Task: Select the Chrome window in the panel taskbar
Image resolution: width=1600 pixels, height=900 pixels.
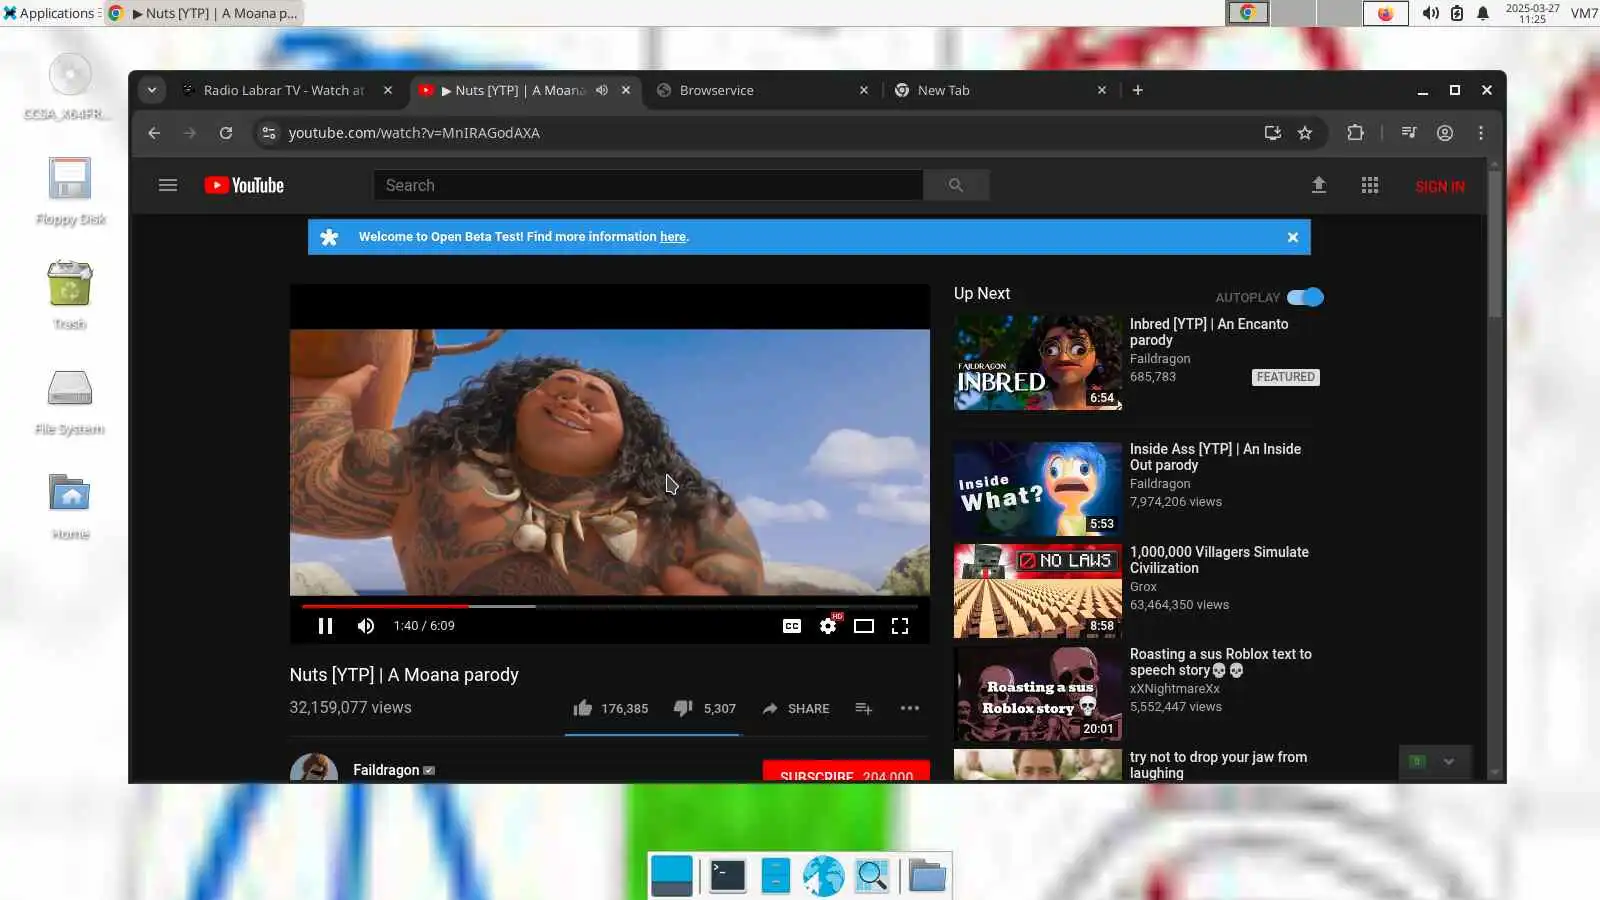Action: coord(204,13)
